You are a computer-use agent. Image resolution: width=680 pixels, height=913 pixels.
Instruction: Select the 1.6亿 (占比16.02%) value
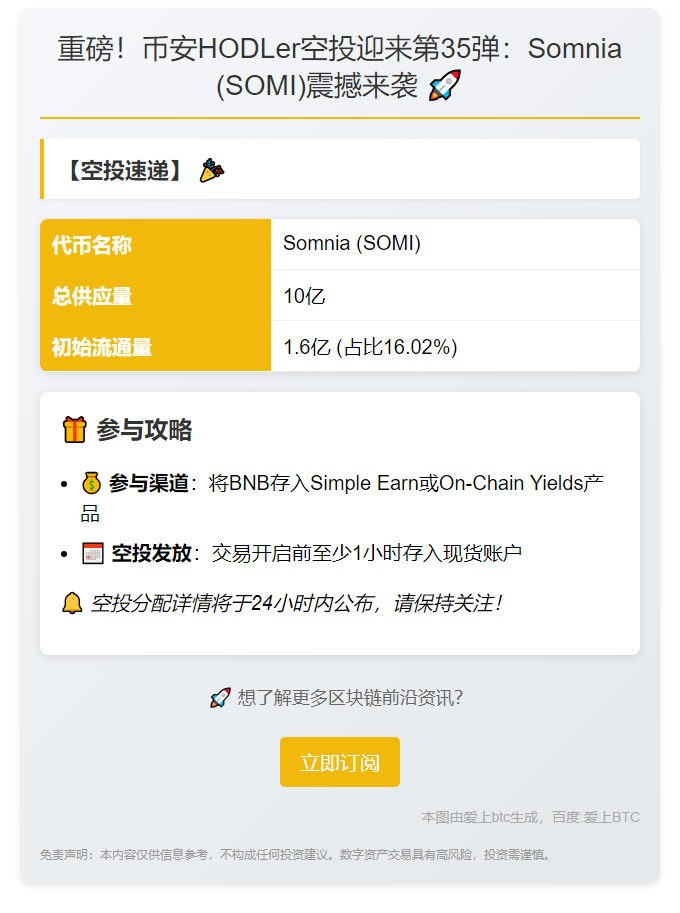370,347
